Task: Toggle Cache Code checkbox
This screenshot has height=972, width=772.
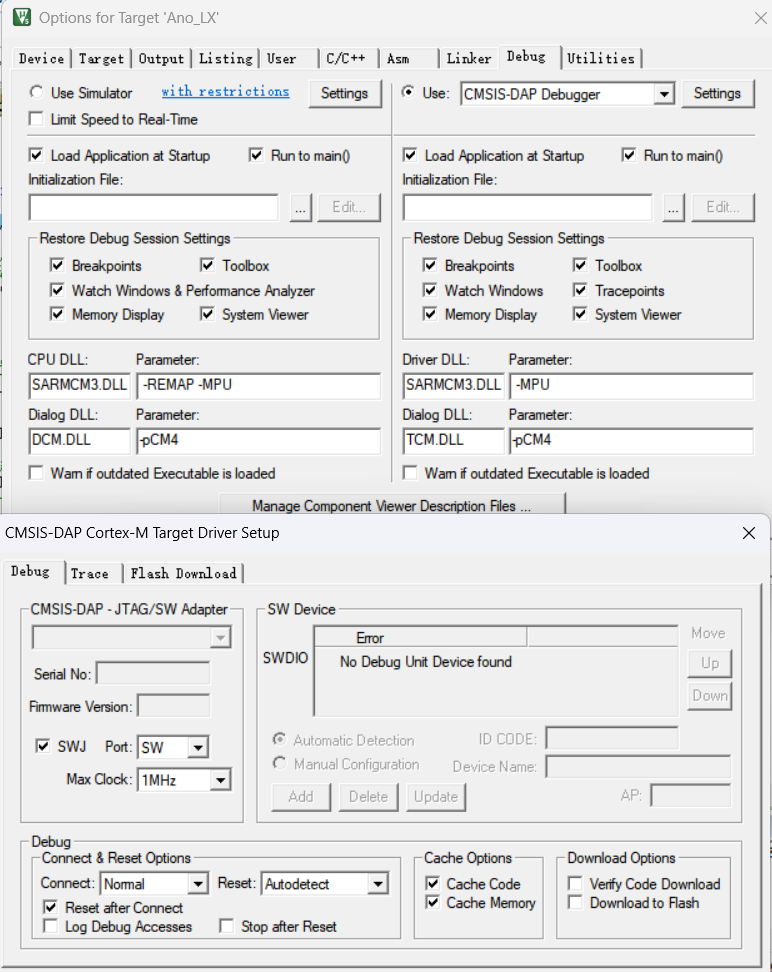Action: [433, 883]
